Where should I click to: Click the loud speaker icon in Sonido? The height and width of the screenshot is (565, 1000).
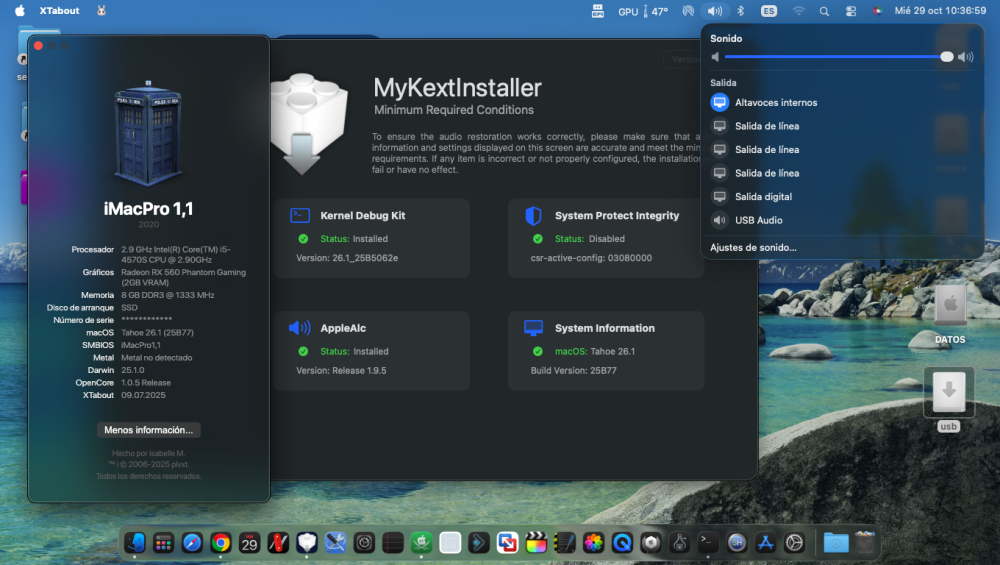tap(966, 57)
